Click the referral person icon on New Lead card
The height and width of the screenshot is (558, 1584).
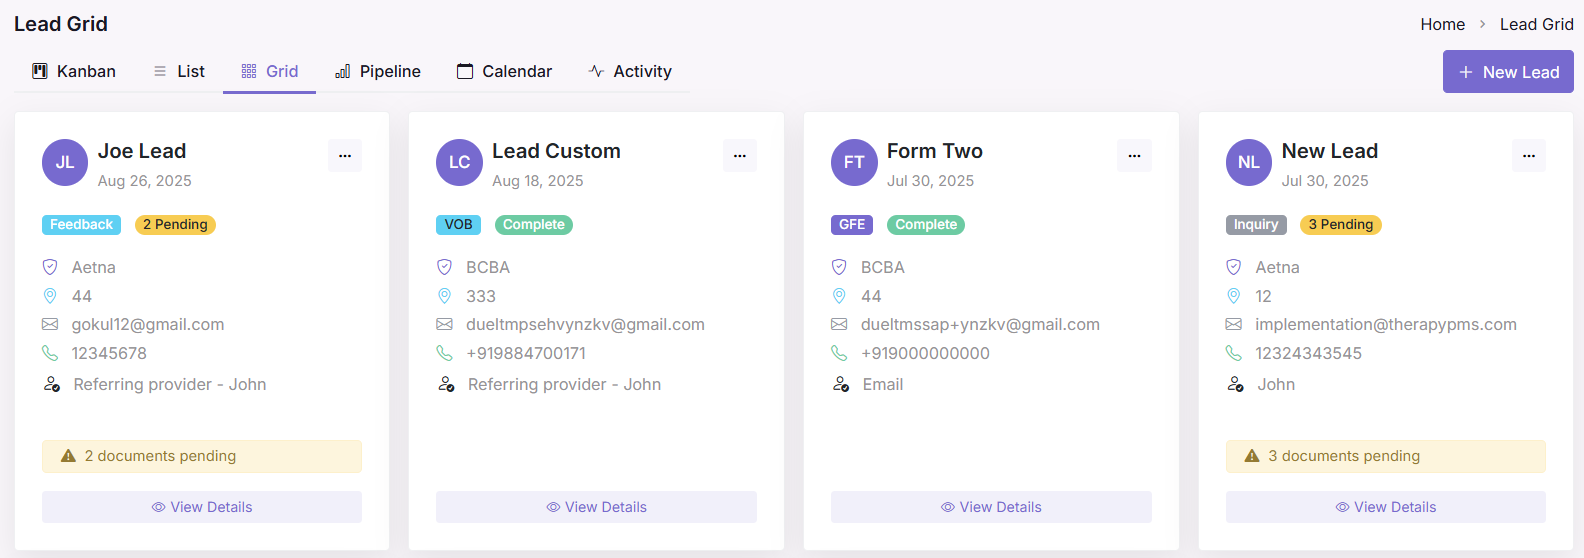coord(1236,384)
